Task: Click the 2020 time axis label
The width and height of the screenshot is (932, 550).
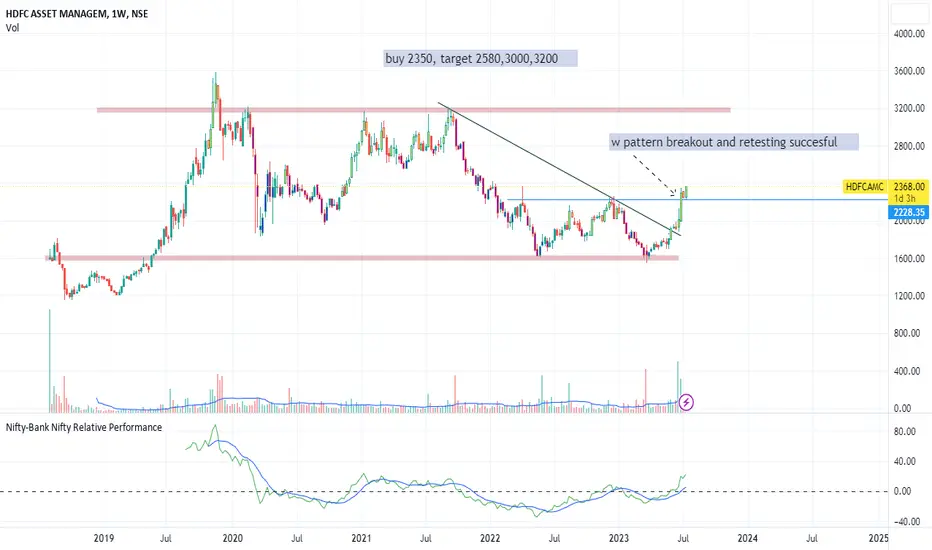Action: pos(232,538)
